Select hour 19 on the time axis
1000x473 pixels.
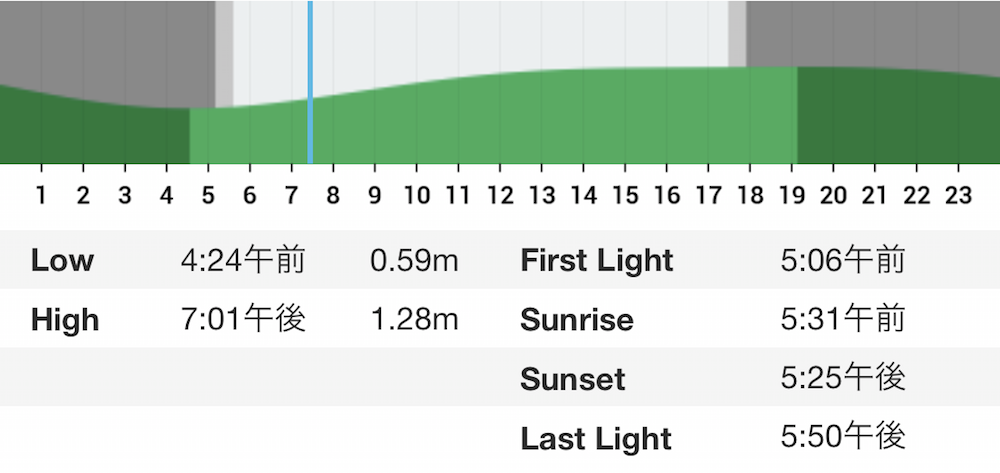coord(791,195)
